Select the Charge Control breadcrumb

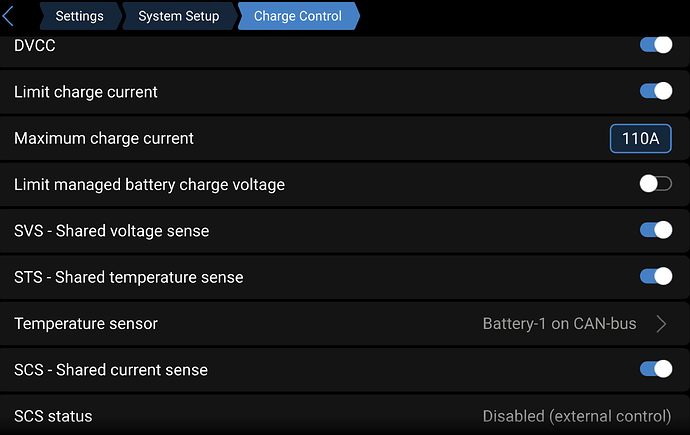[298, 16]
